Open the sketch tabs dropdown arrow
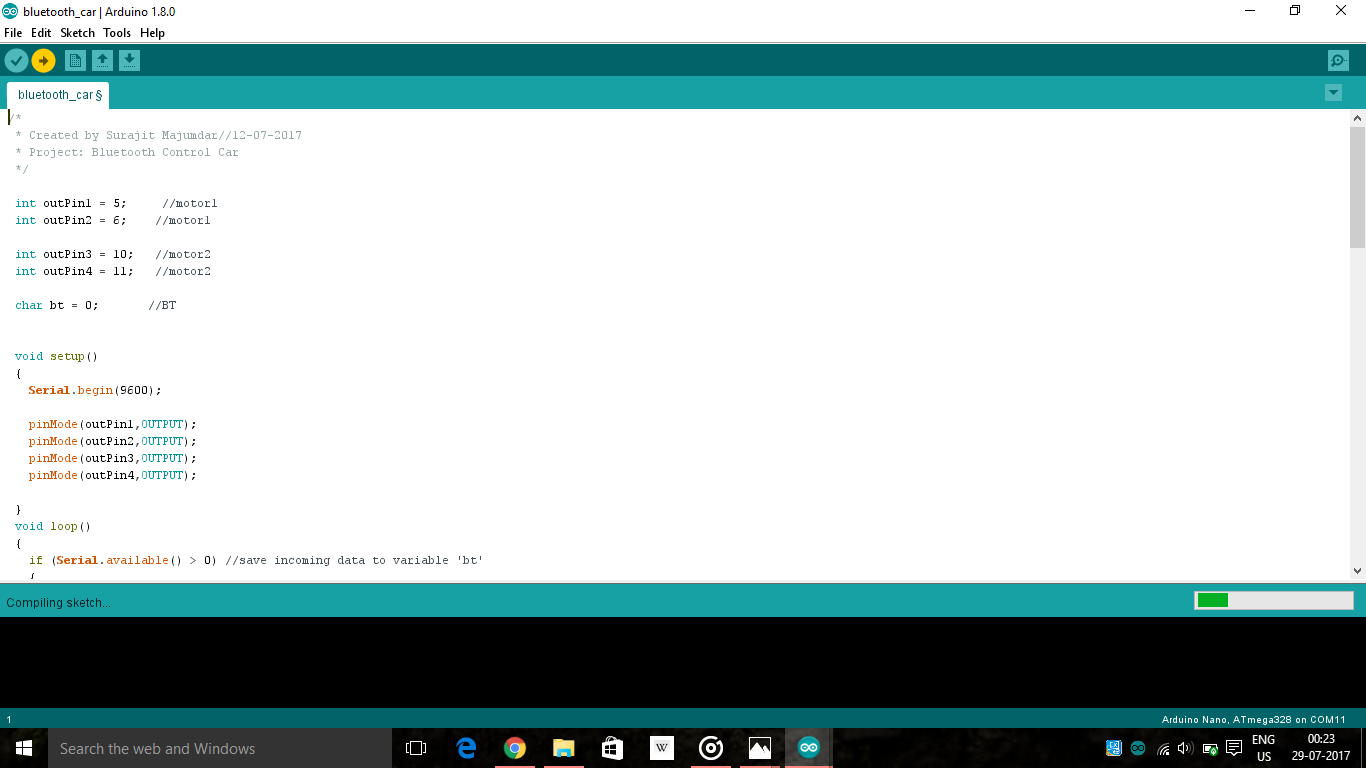This screenshot has height=768, width=1366. 1333,92
